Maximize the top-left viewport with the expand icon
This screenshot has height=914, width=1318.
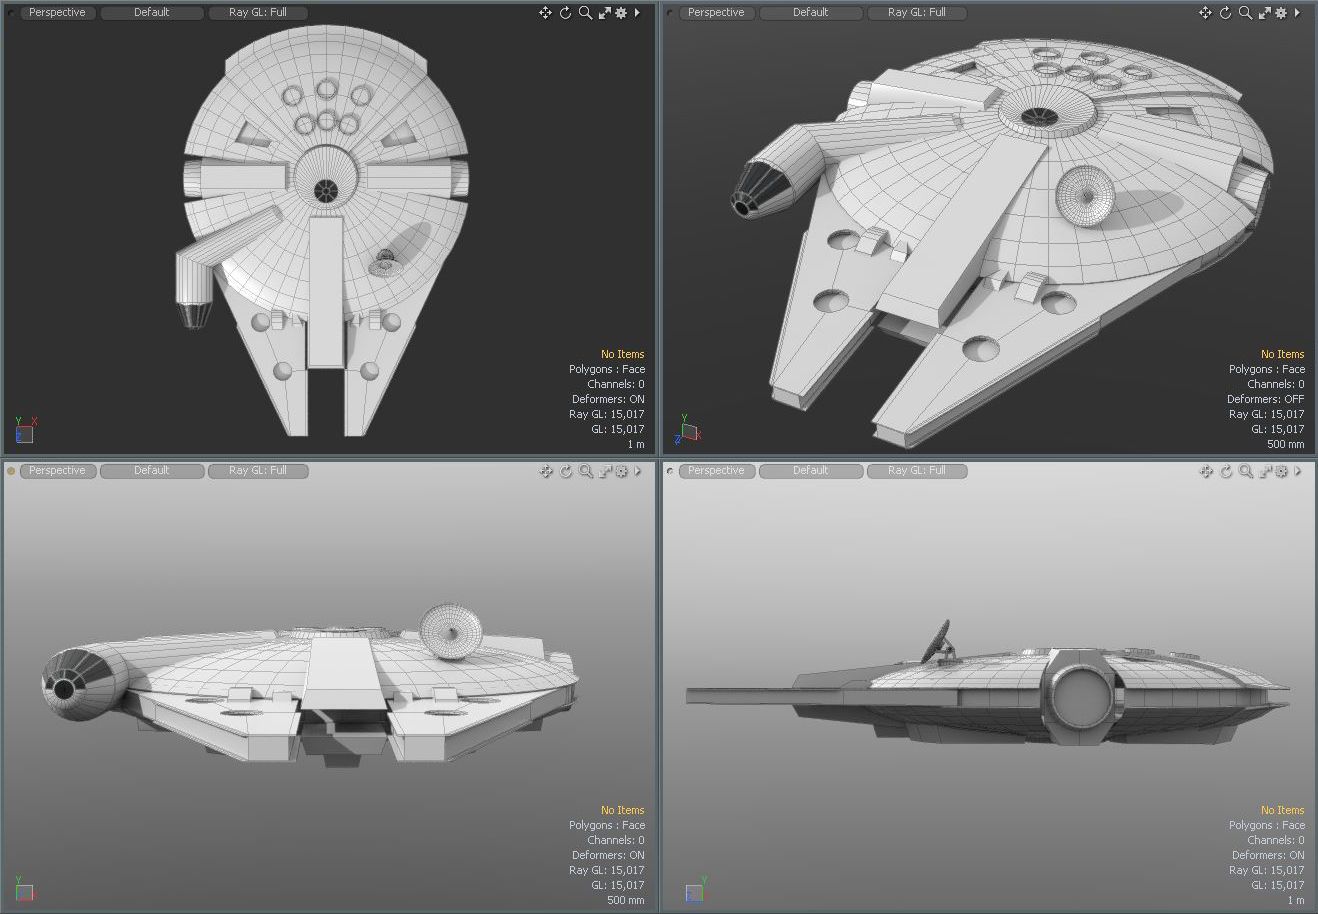pyautogui.click(x=604, y=13)
